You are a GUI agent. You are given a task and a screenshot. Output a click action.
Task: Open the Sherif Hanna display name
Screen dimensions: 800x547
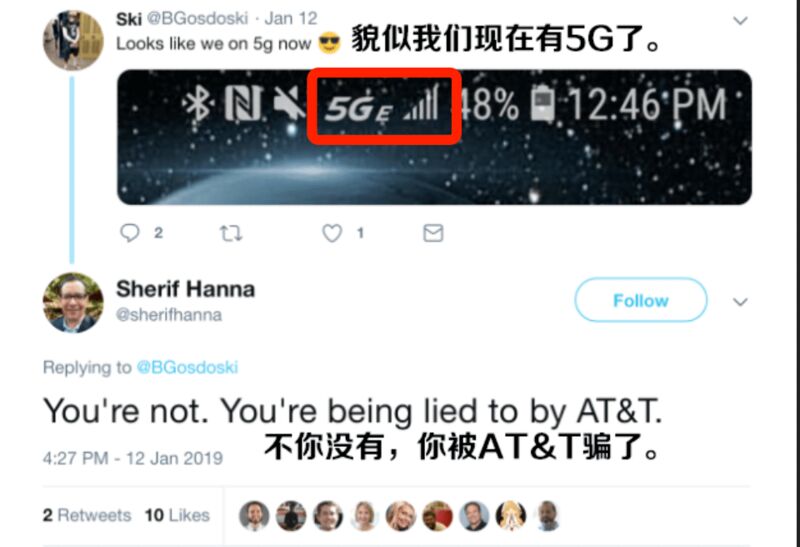(185, 289)
